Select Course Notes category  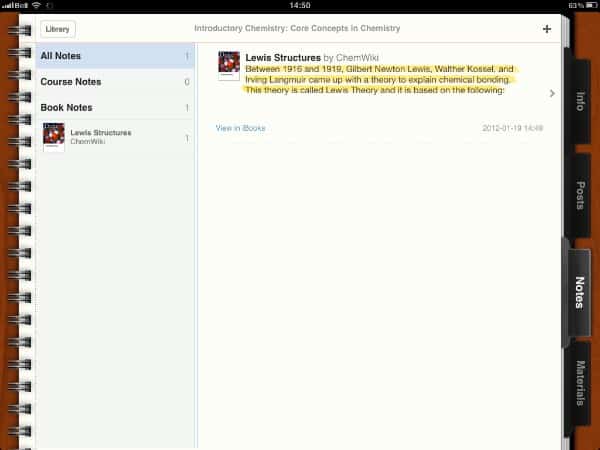(x=115, y=82)
